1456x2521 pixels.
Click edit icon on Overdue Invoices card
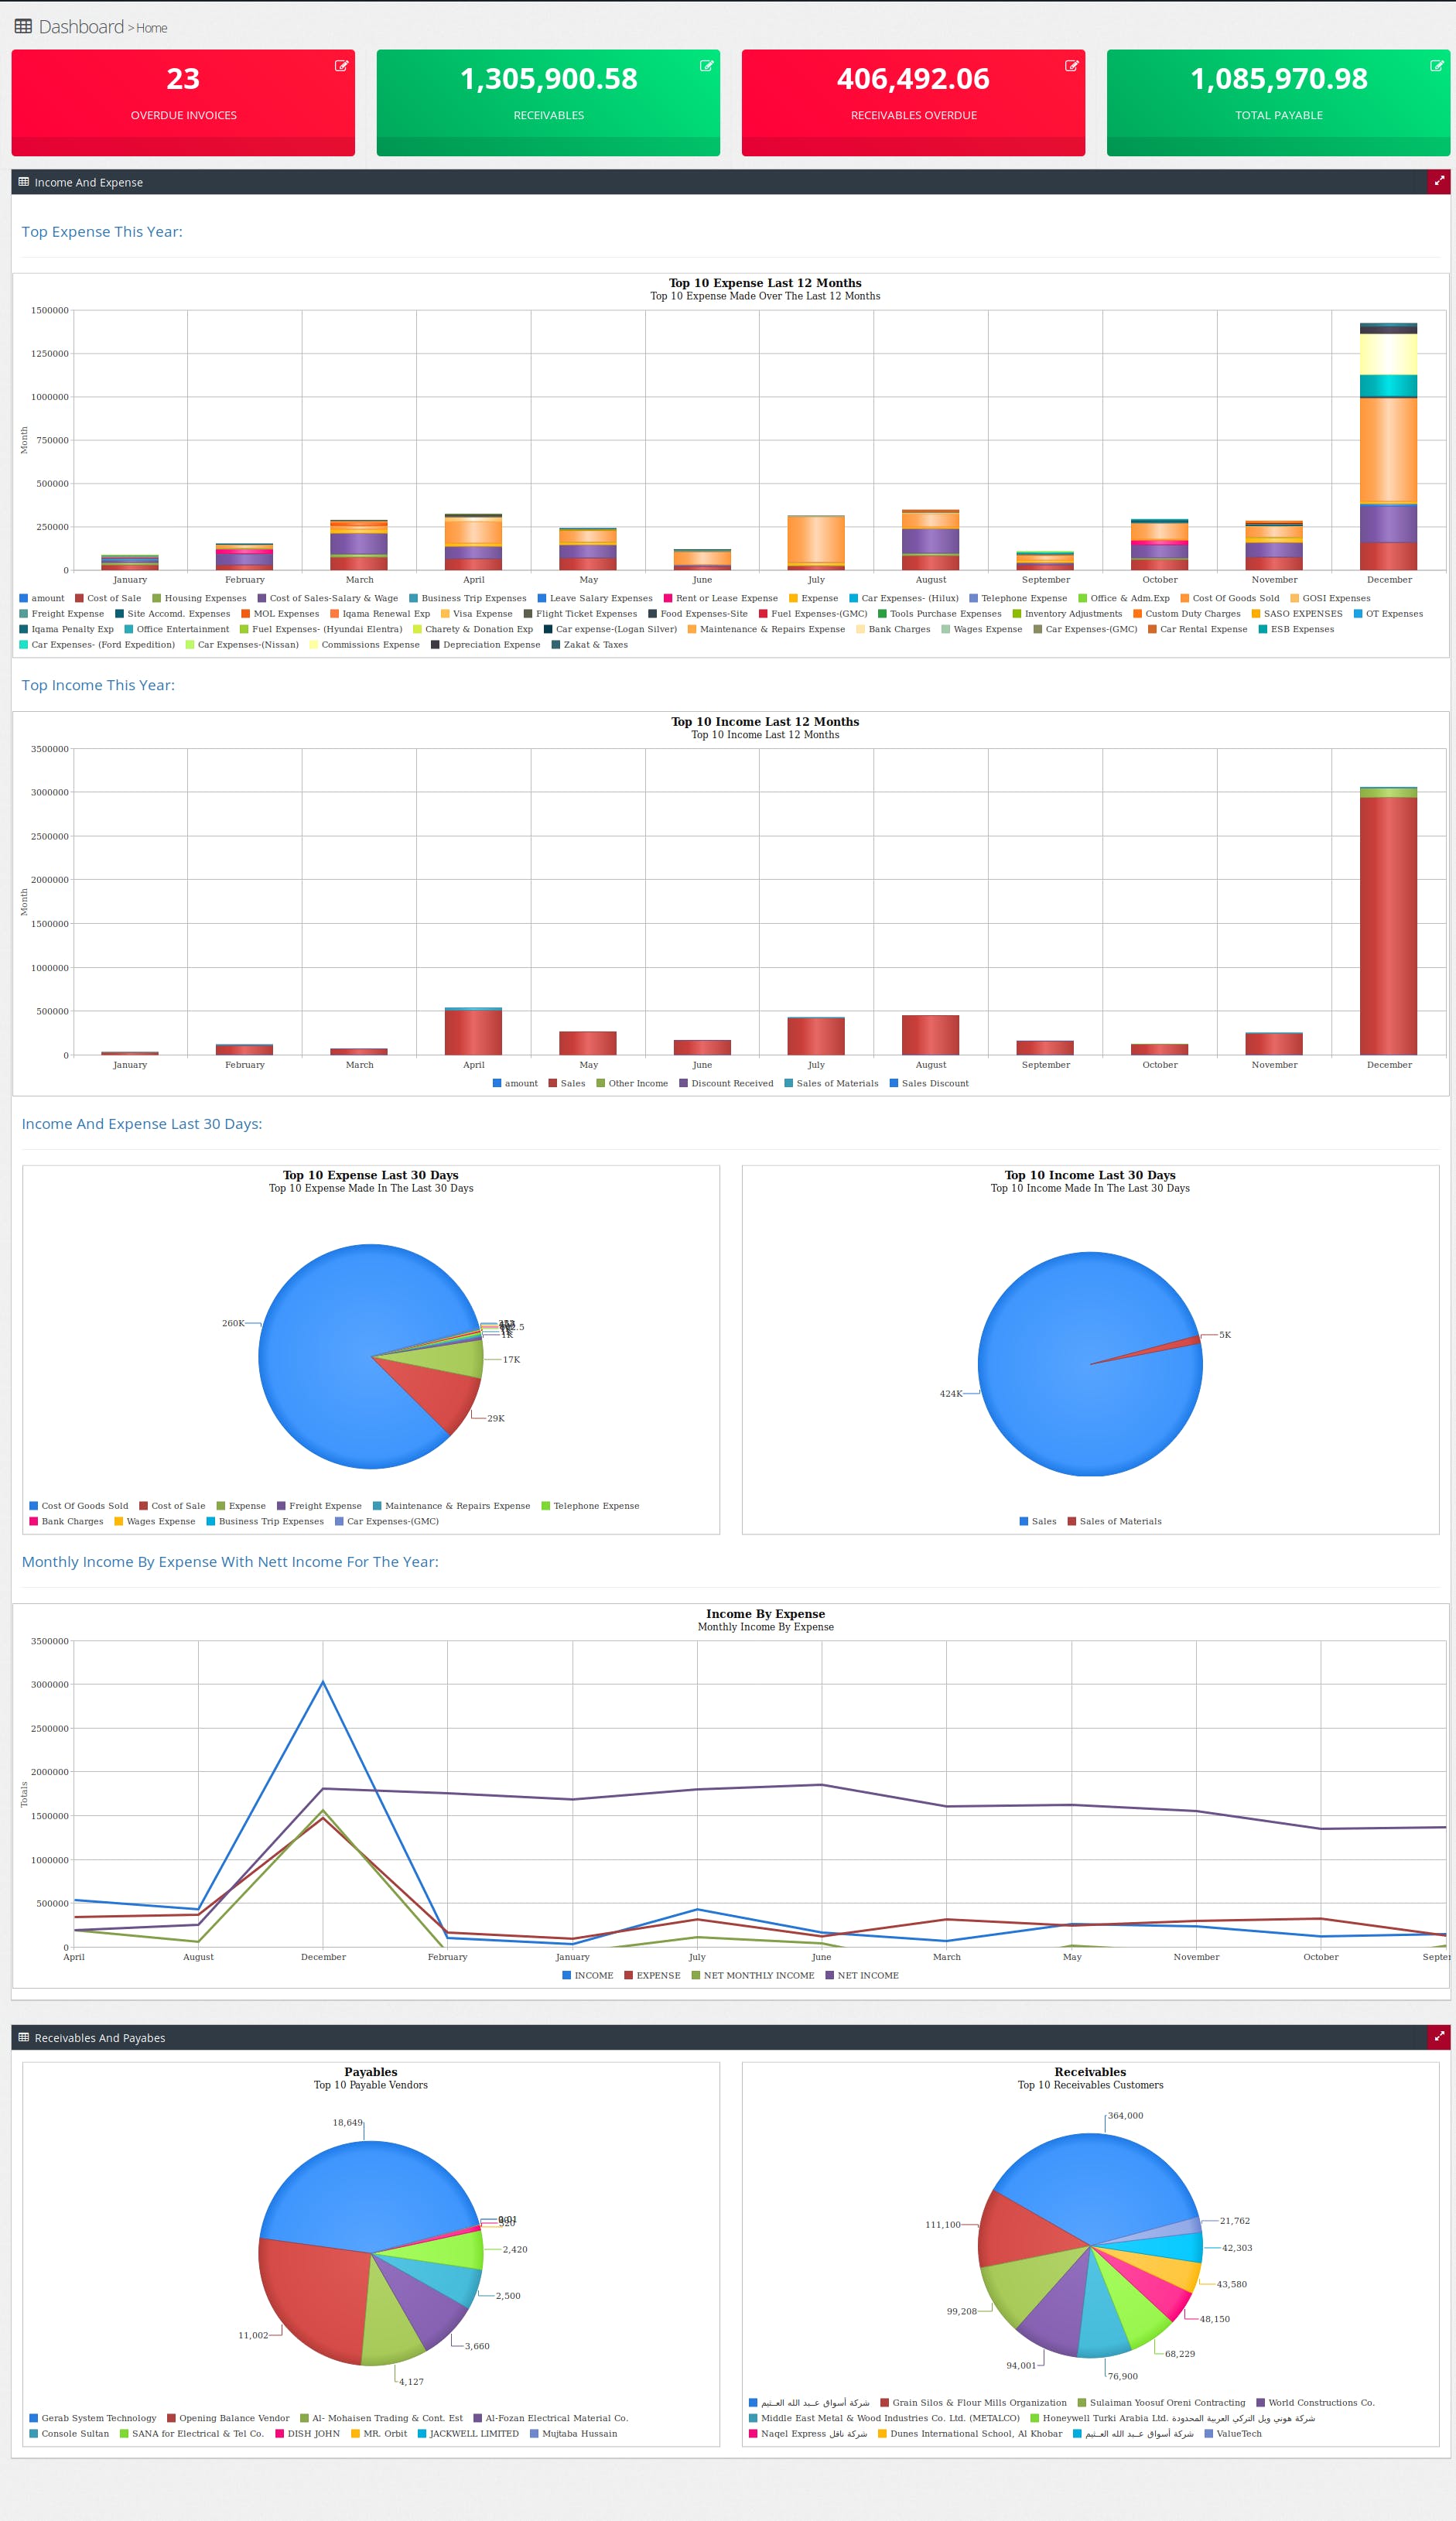click(x=341, y=66)
